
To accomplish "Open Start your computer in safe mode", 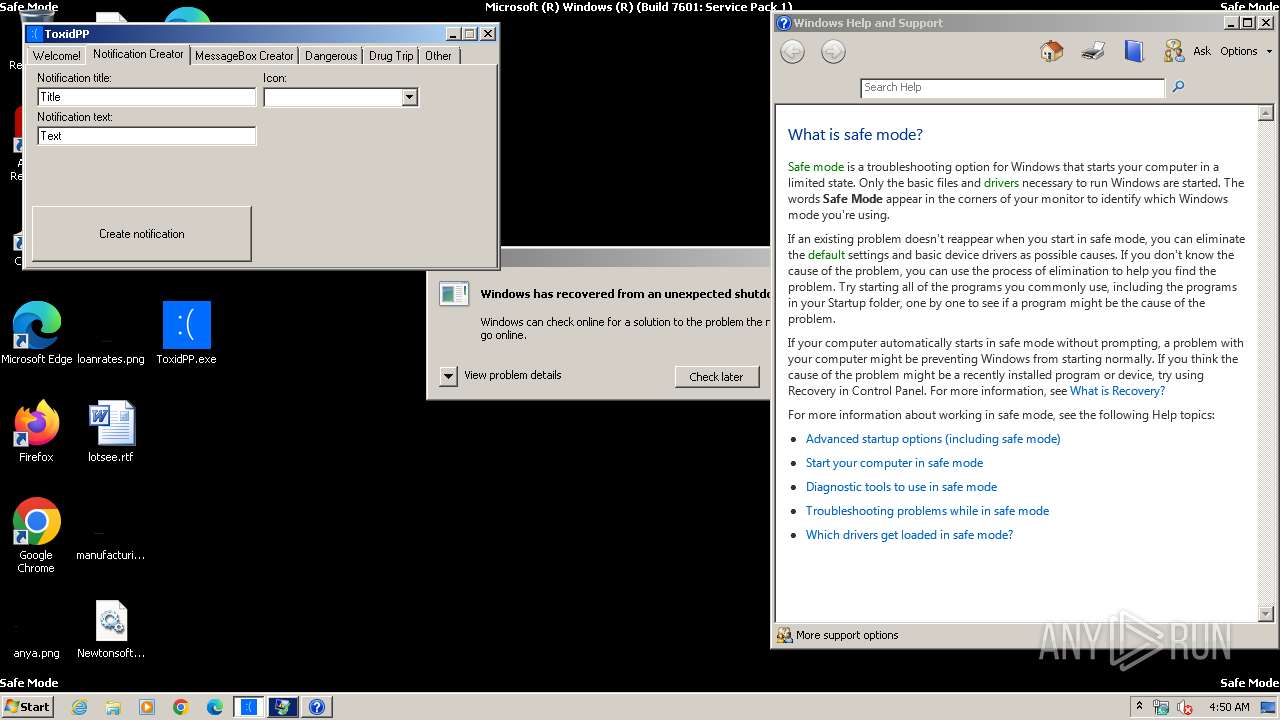I will point(894,463).
